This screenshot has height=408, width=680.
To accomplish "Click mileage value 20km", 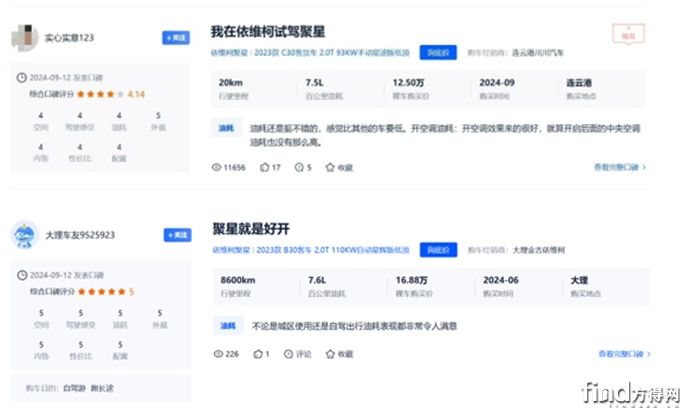I will pos(231,83).
